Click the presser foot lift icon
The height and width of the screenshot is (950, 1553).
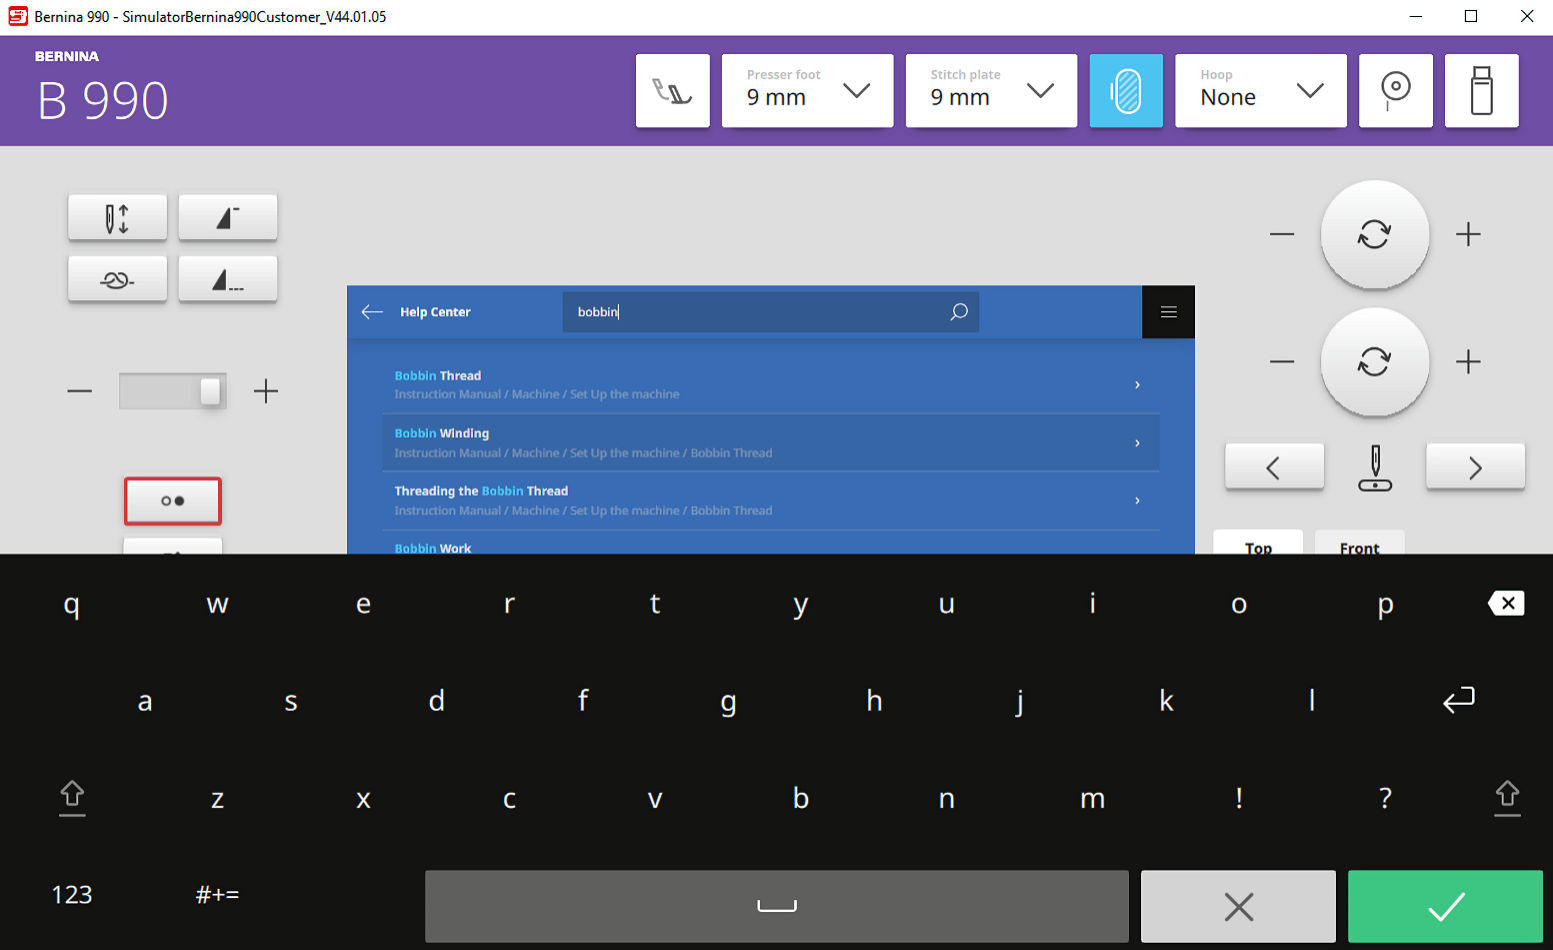[x=672, y=91]
